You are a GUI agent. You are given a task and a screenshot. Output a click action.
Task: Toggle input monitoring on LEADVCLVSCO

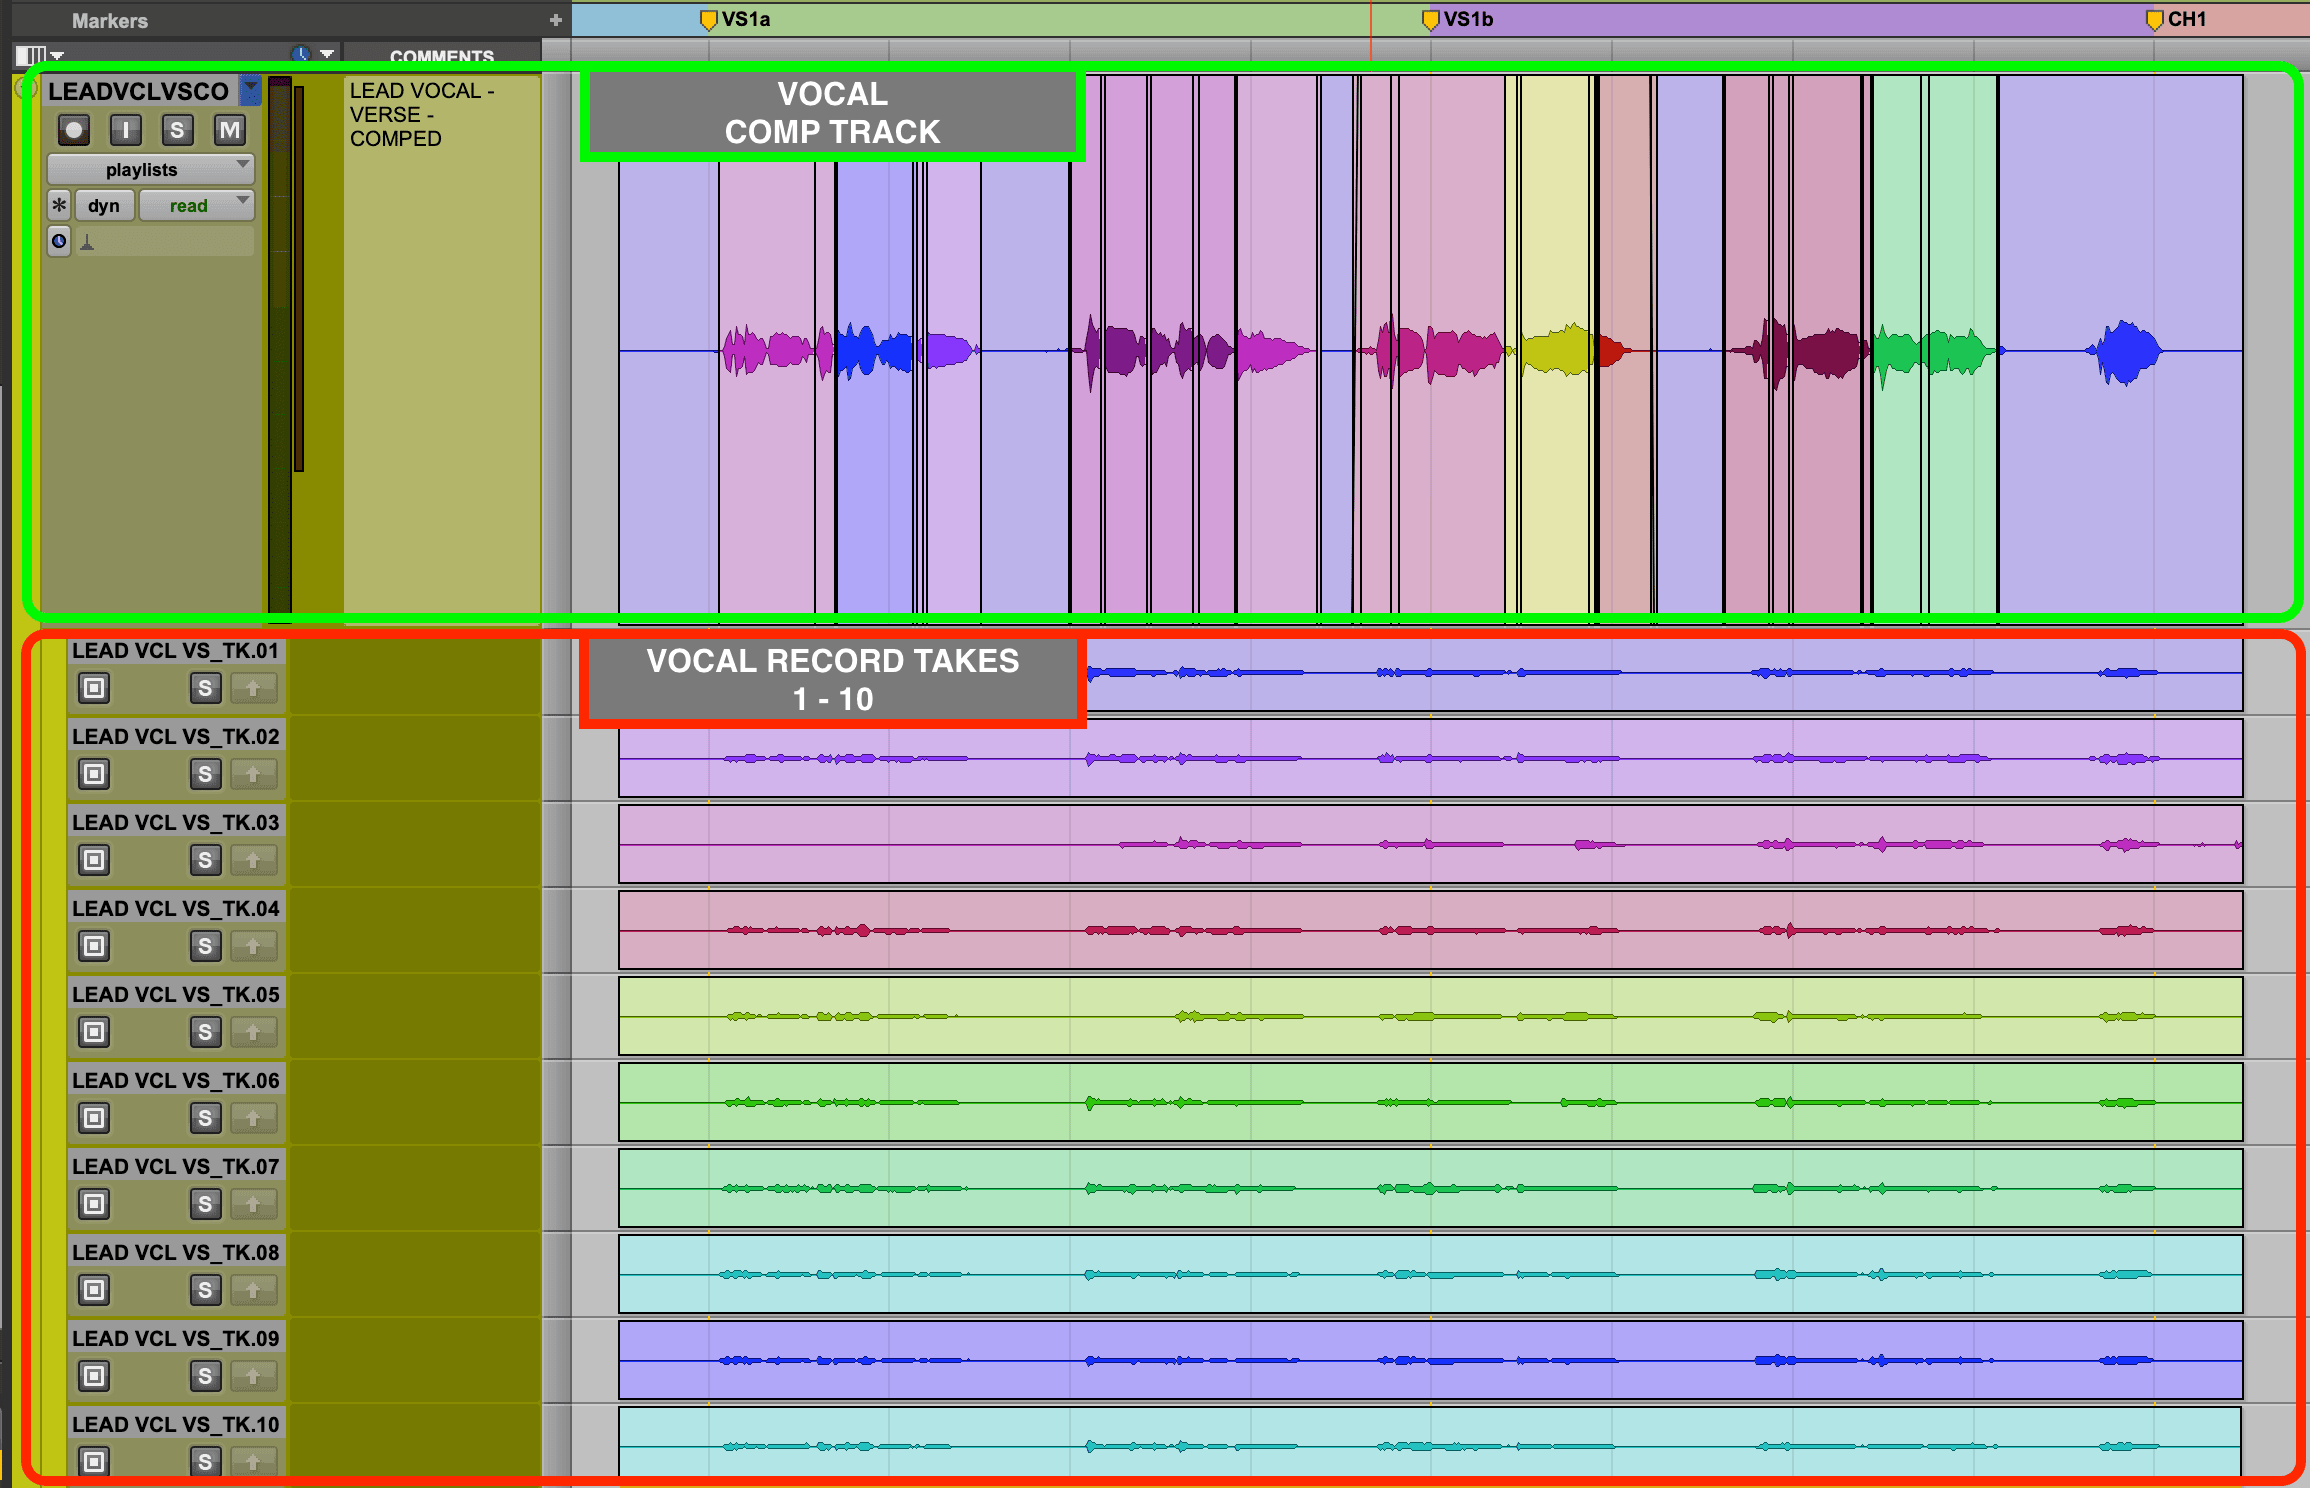point(125,130)
